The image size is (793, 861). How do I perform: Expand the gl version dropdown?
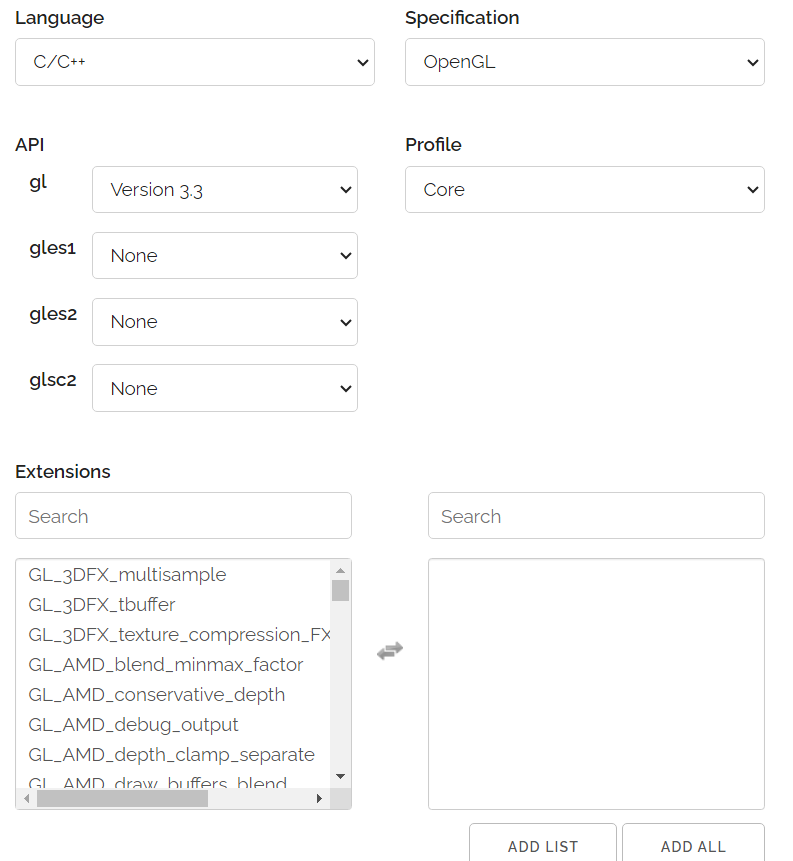point(225,189)
